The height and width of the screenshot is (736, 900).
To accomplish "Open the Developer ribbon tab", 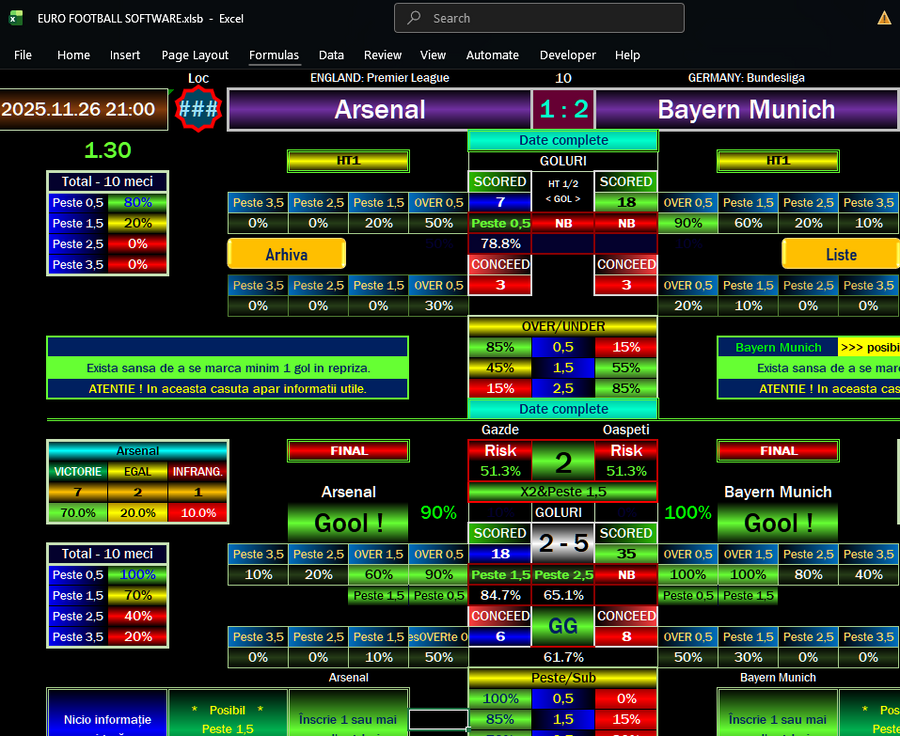I will point(567,55).
